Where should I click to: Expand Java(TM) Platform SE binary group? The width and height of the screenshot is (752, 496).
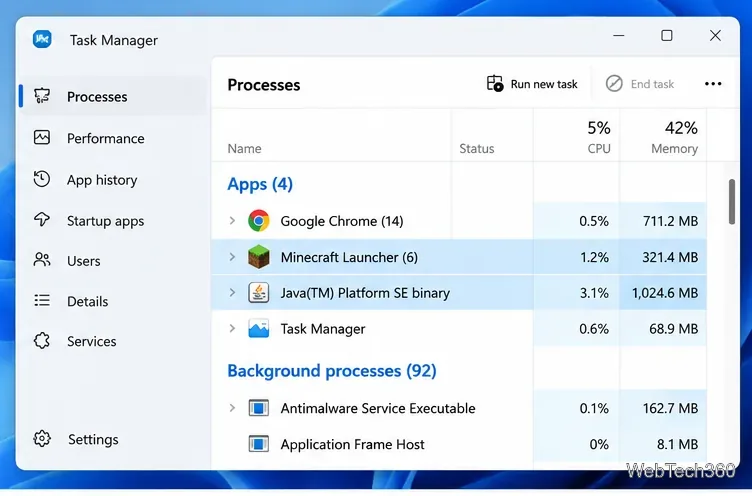click(x=232, y=293)
